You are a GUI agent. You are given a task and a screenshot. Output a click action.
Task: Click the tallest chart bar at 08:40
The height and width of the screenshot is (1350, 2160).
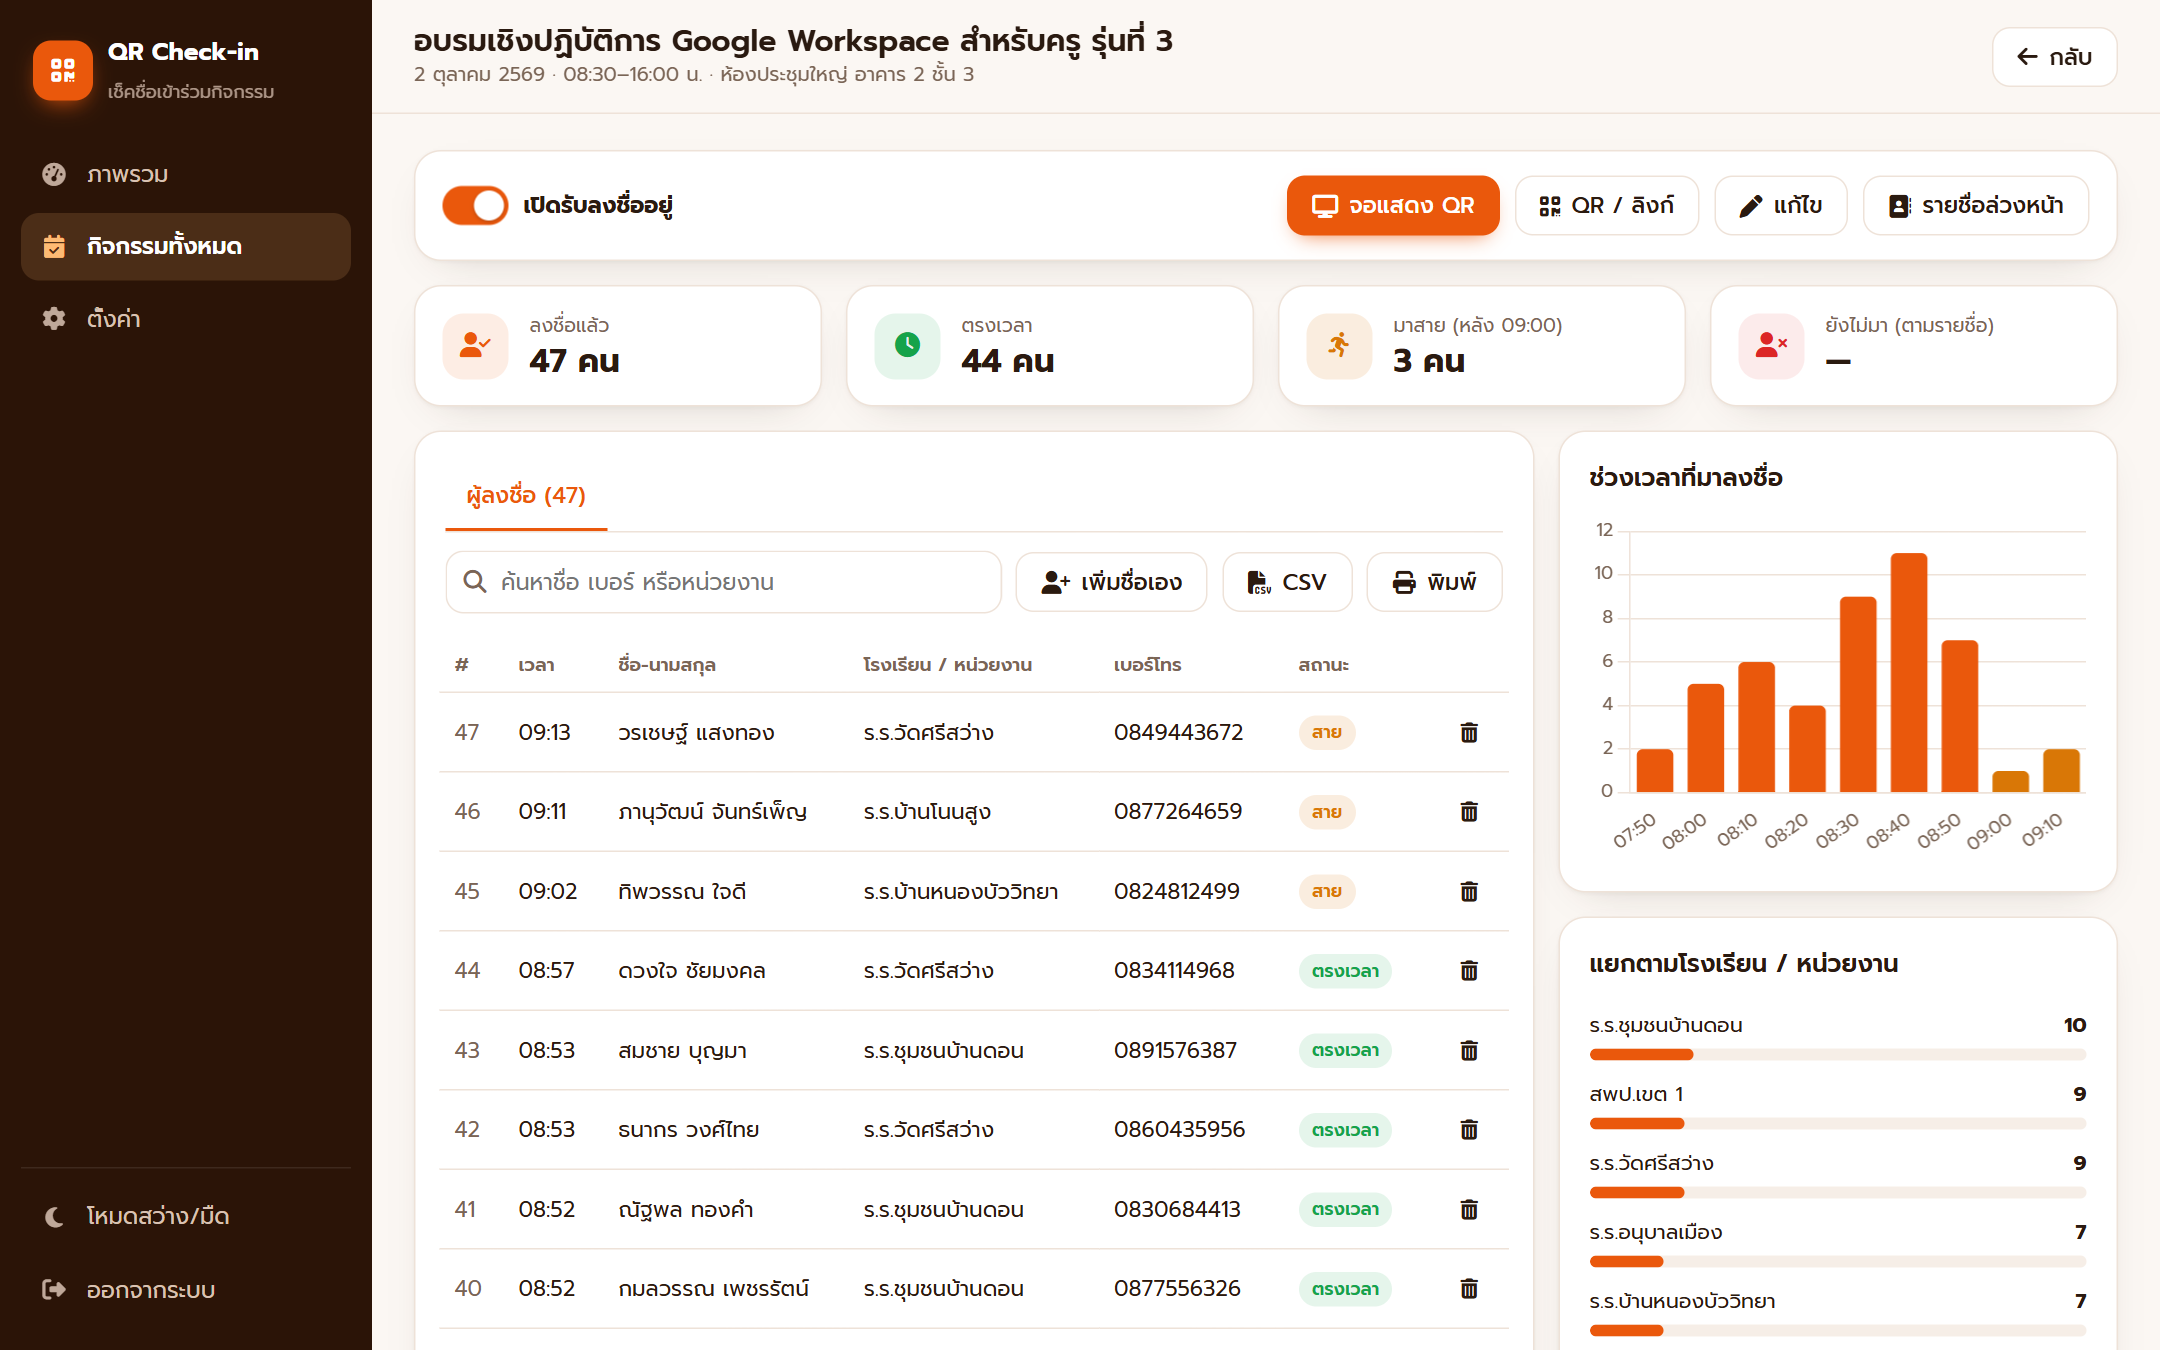pyautogui.click(x=1909, y=673)
